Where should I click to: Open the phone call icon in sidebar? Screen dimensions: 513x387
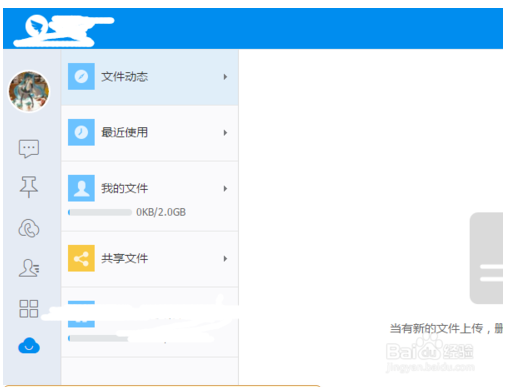[29, 228]
